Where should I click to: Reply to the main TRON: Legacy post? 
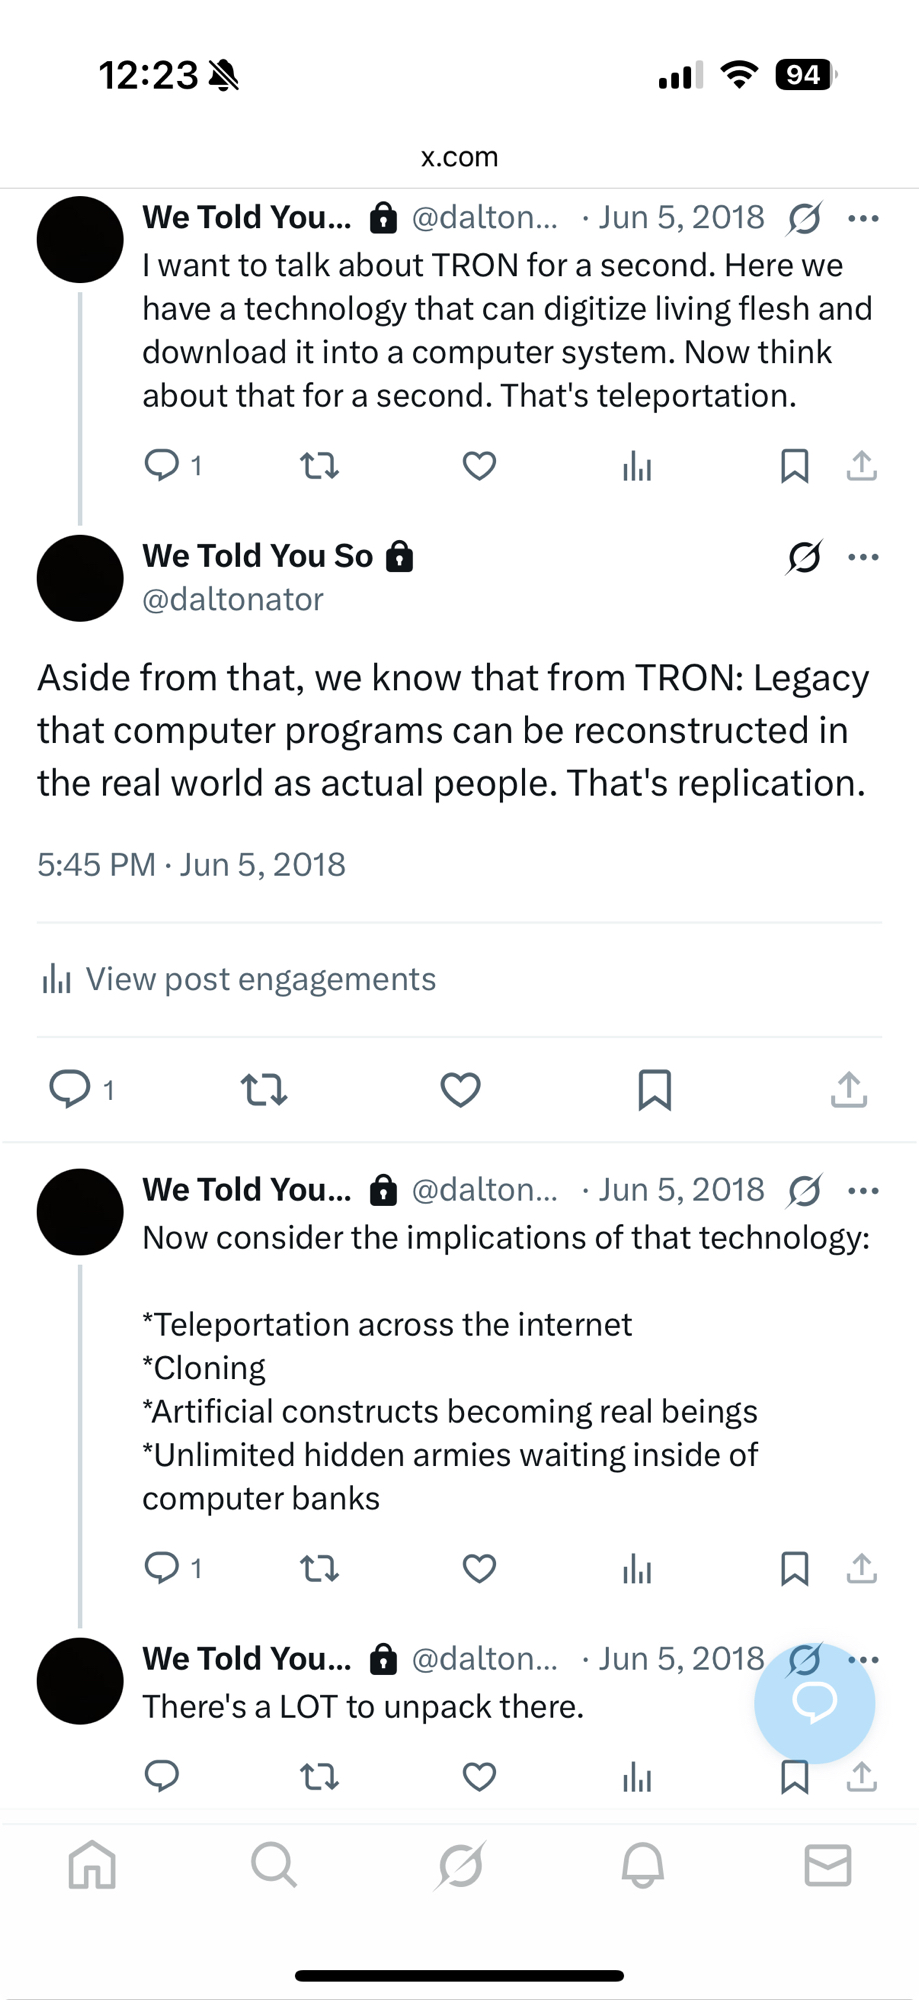pos(70,1089)
